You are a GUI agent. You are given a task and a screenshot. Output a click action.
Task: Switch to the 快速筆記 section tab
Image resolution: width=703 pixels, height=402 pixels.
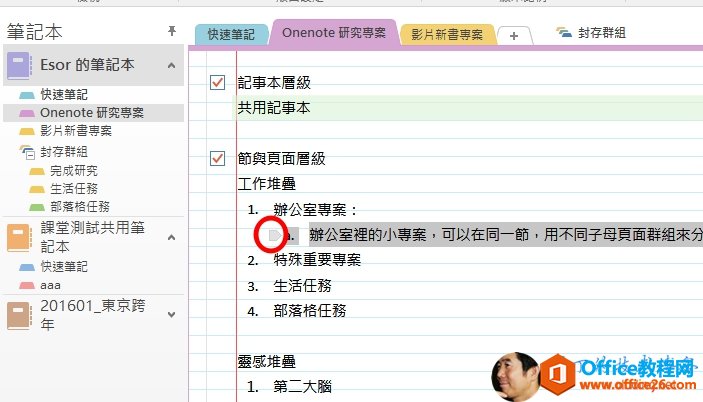[x=231, y=35]
